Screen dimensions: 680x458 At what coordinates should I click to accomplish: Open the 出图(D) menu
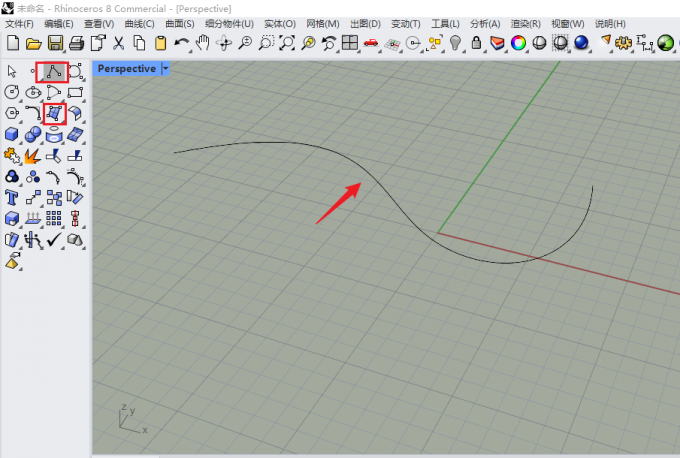pos(365,24)
